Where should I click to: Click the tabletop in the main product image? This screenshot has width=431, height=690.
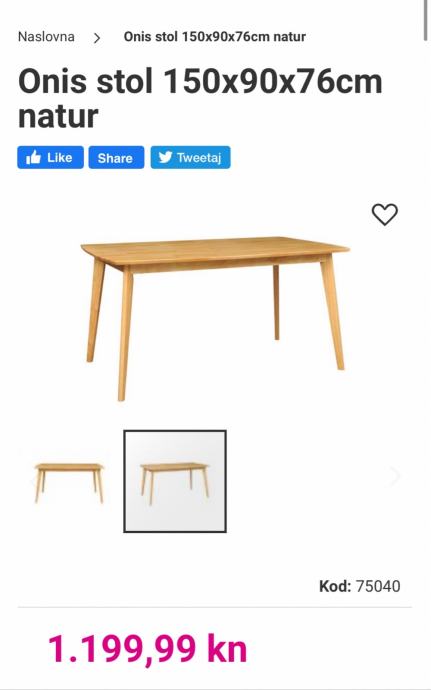(215, 250)
